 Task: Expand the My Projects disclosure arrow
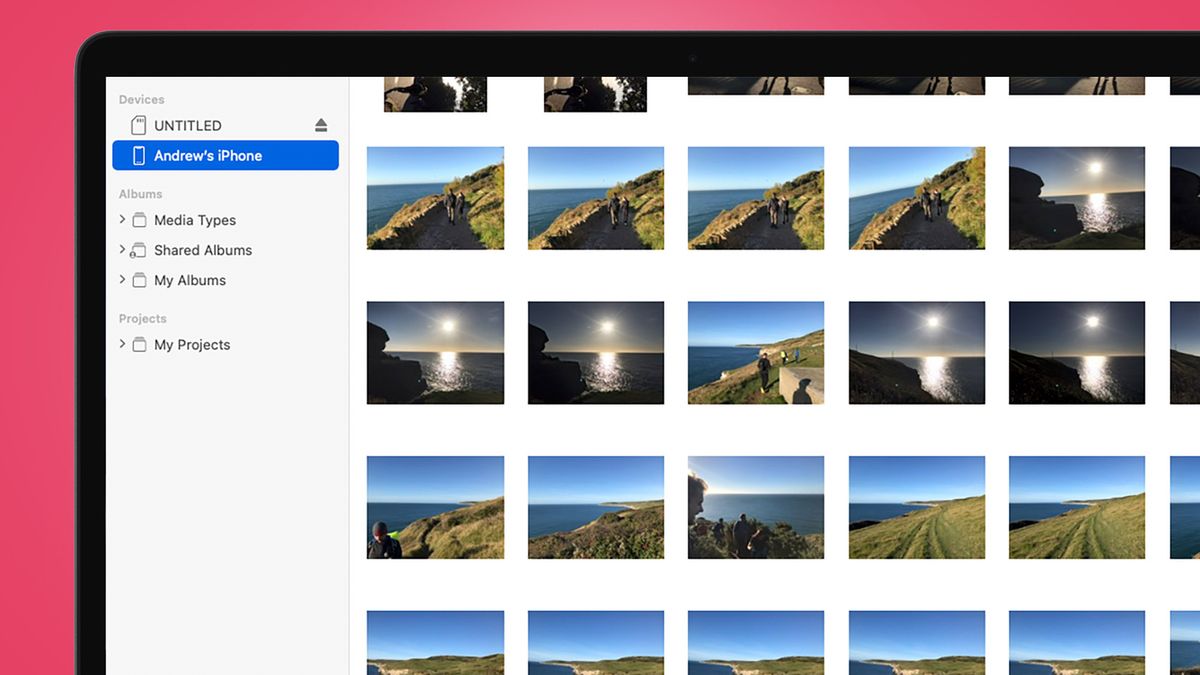click(x=121, y=344)
